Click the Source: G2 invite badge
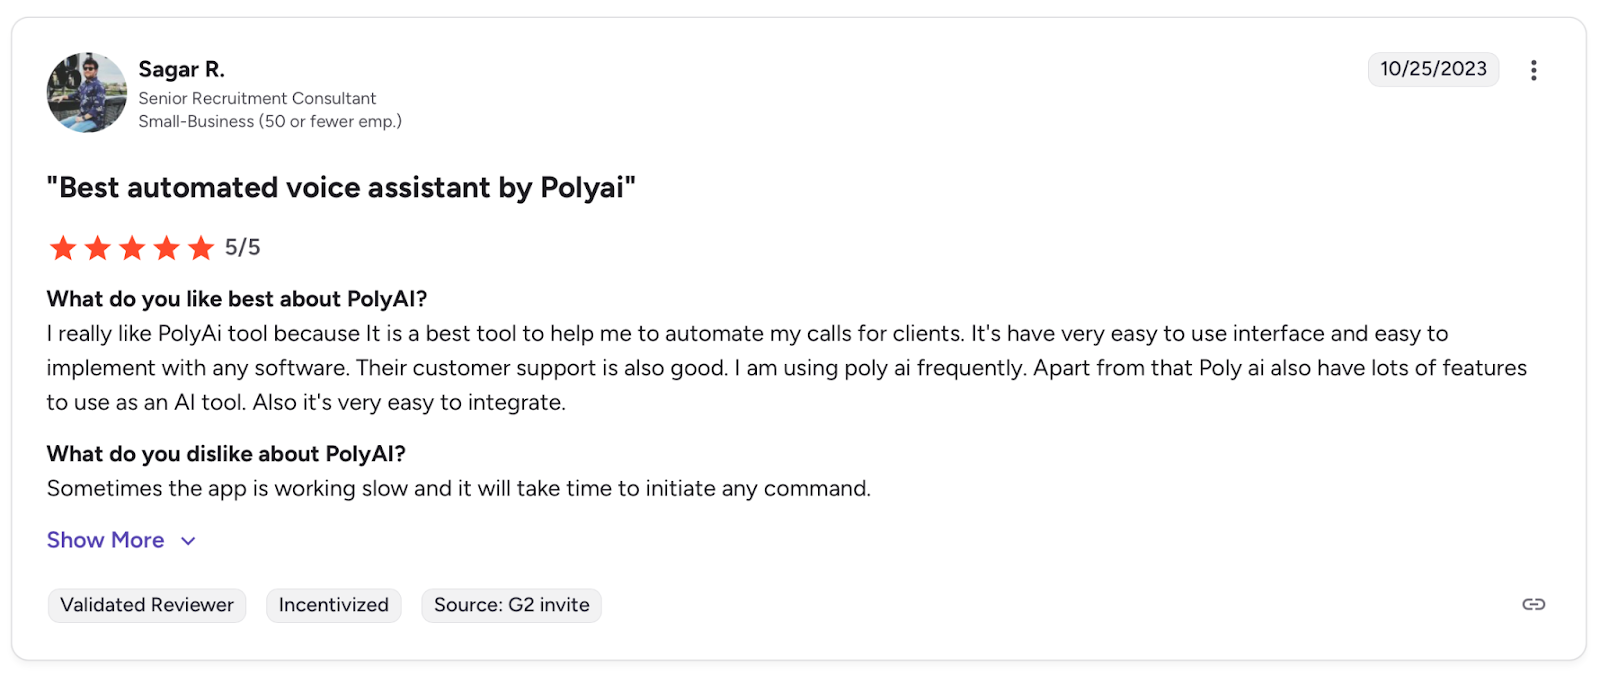 [511, 605]
